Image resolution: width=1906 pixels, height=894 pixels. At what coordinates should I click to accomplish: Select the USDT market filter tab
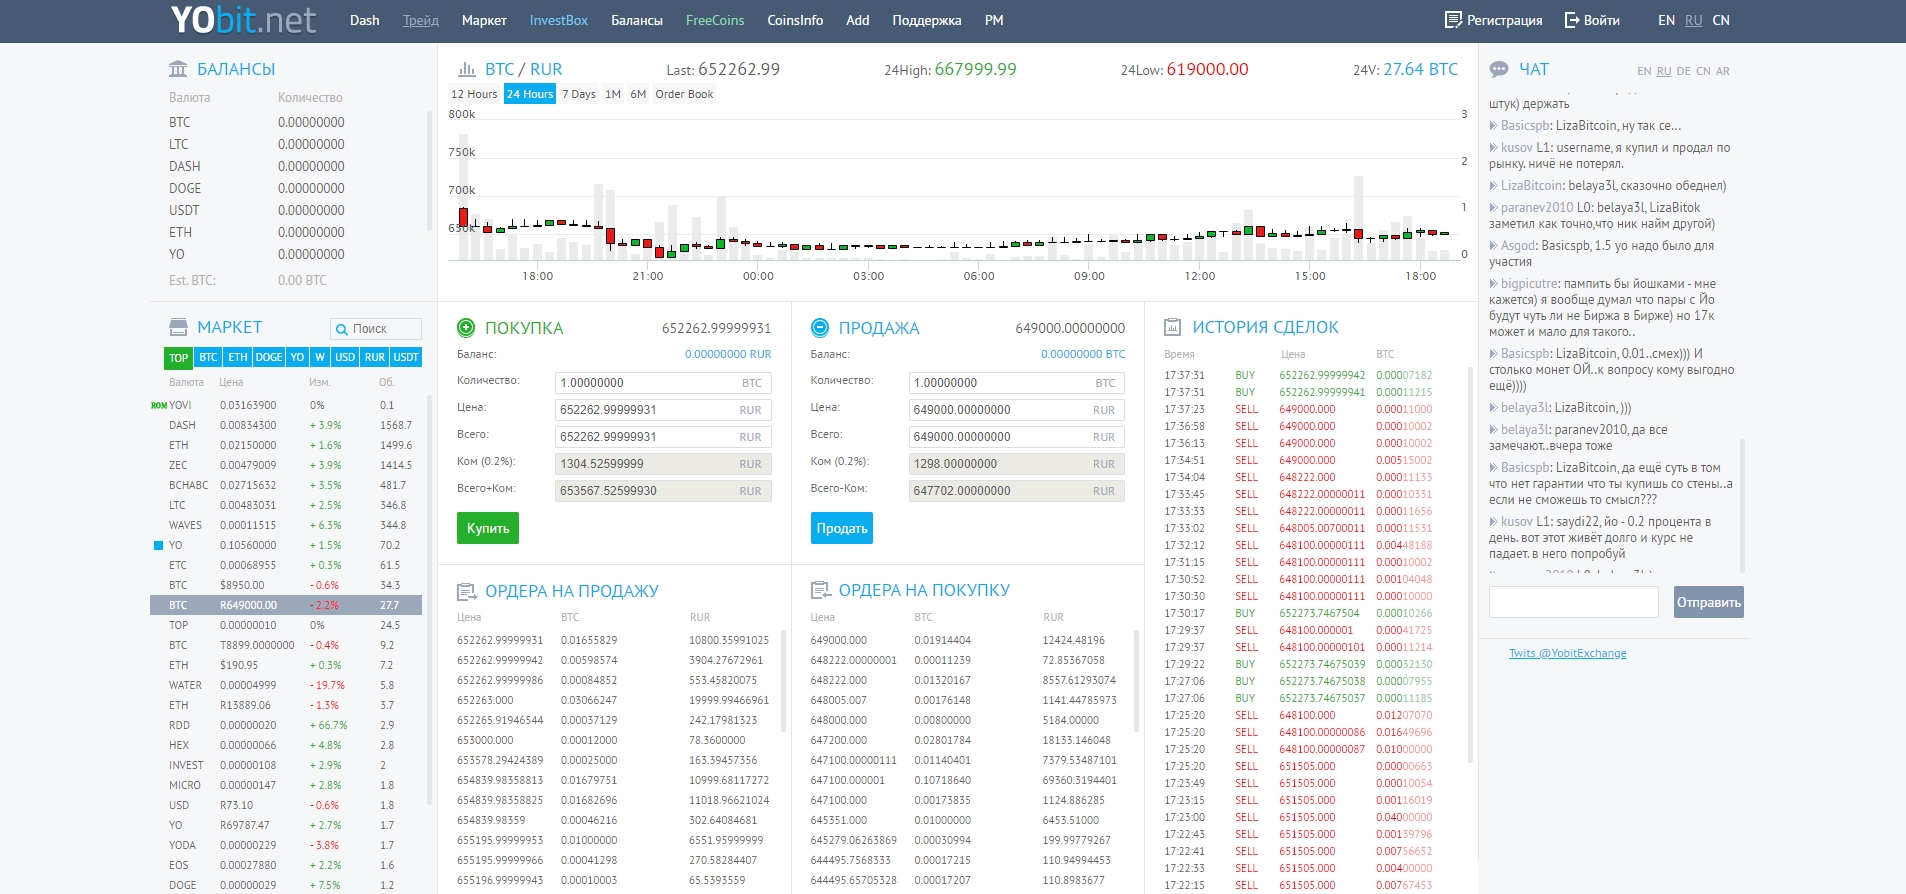[406, 357]
